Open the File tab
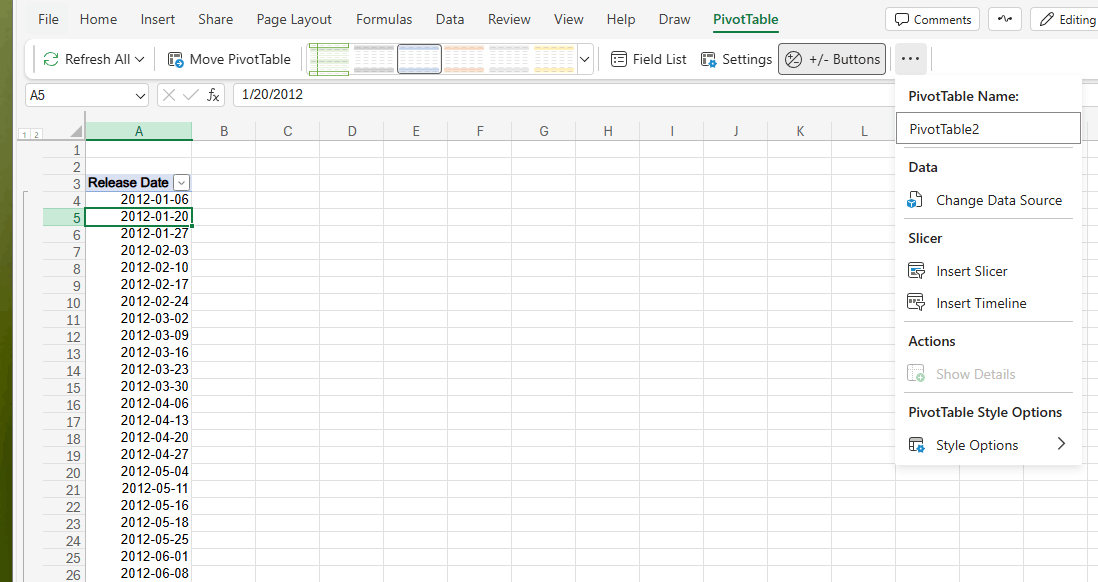The height and width of the screenshot is (582, 1098). 48,20
